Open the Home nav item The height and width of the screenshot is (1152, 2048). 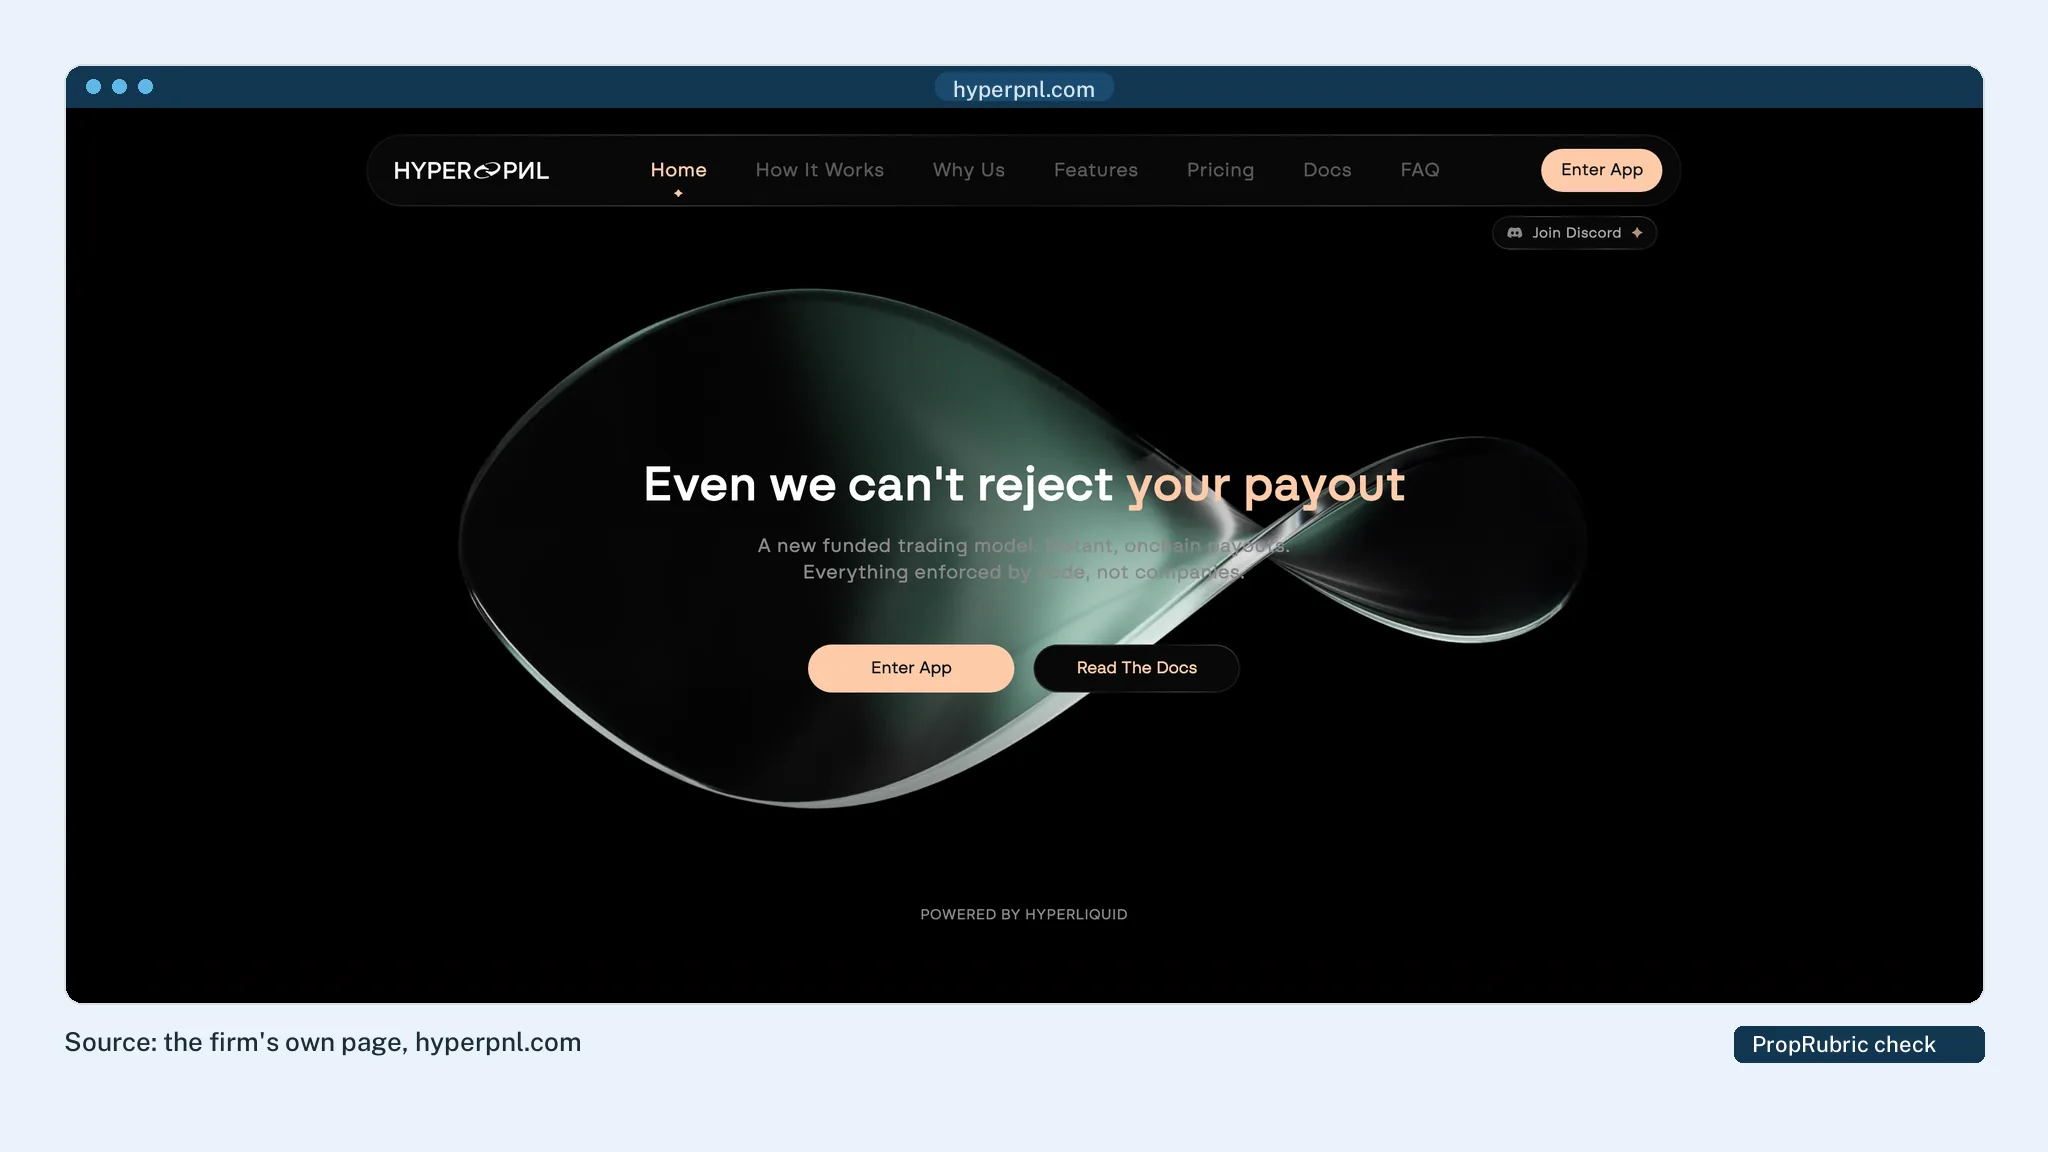click(x=678, y=170)
